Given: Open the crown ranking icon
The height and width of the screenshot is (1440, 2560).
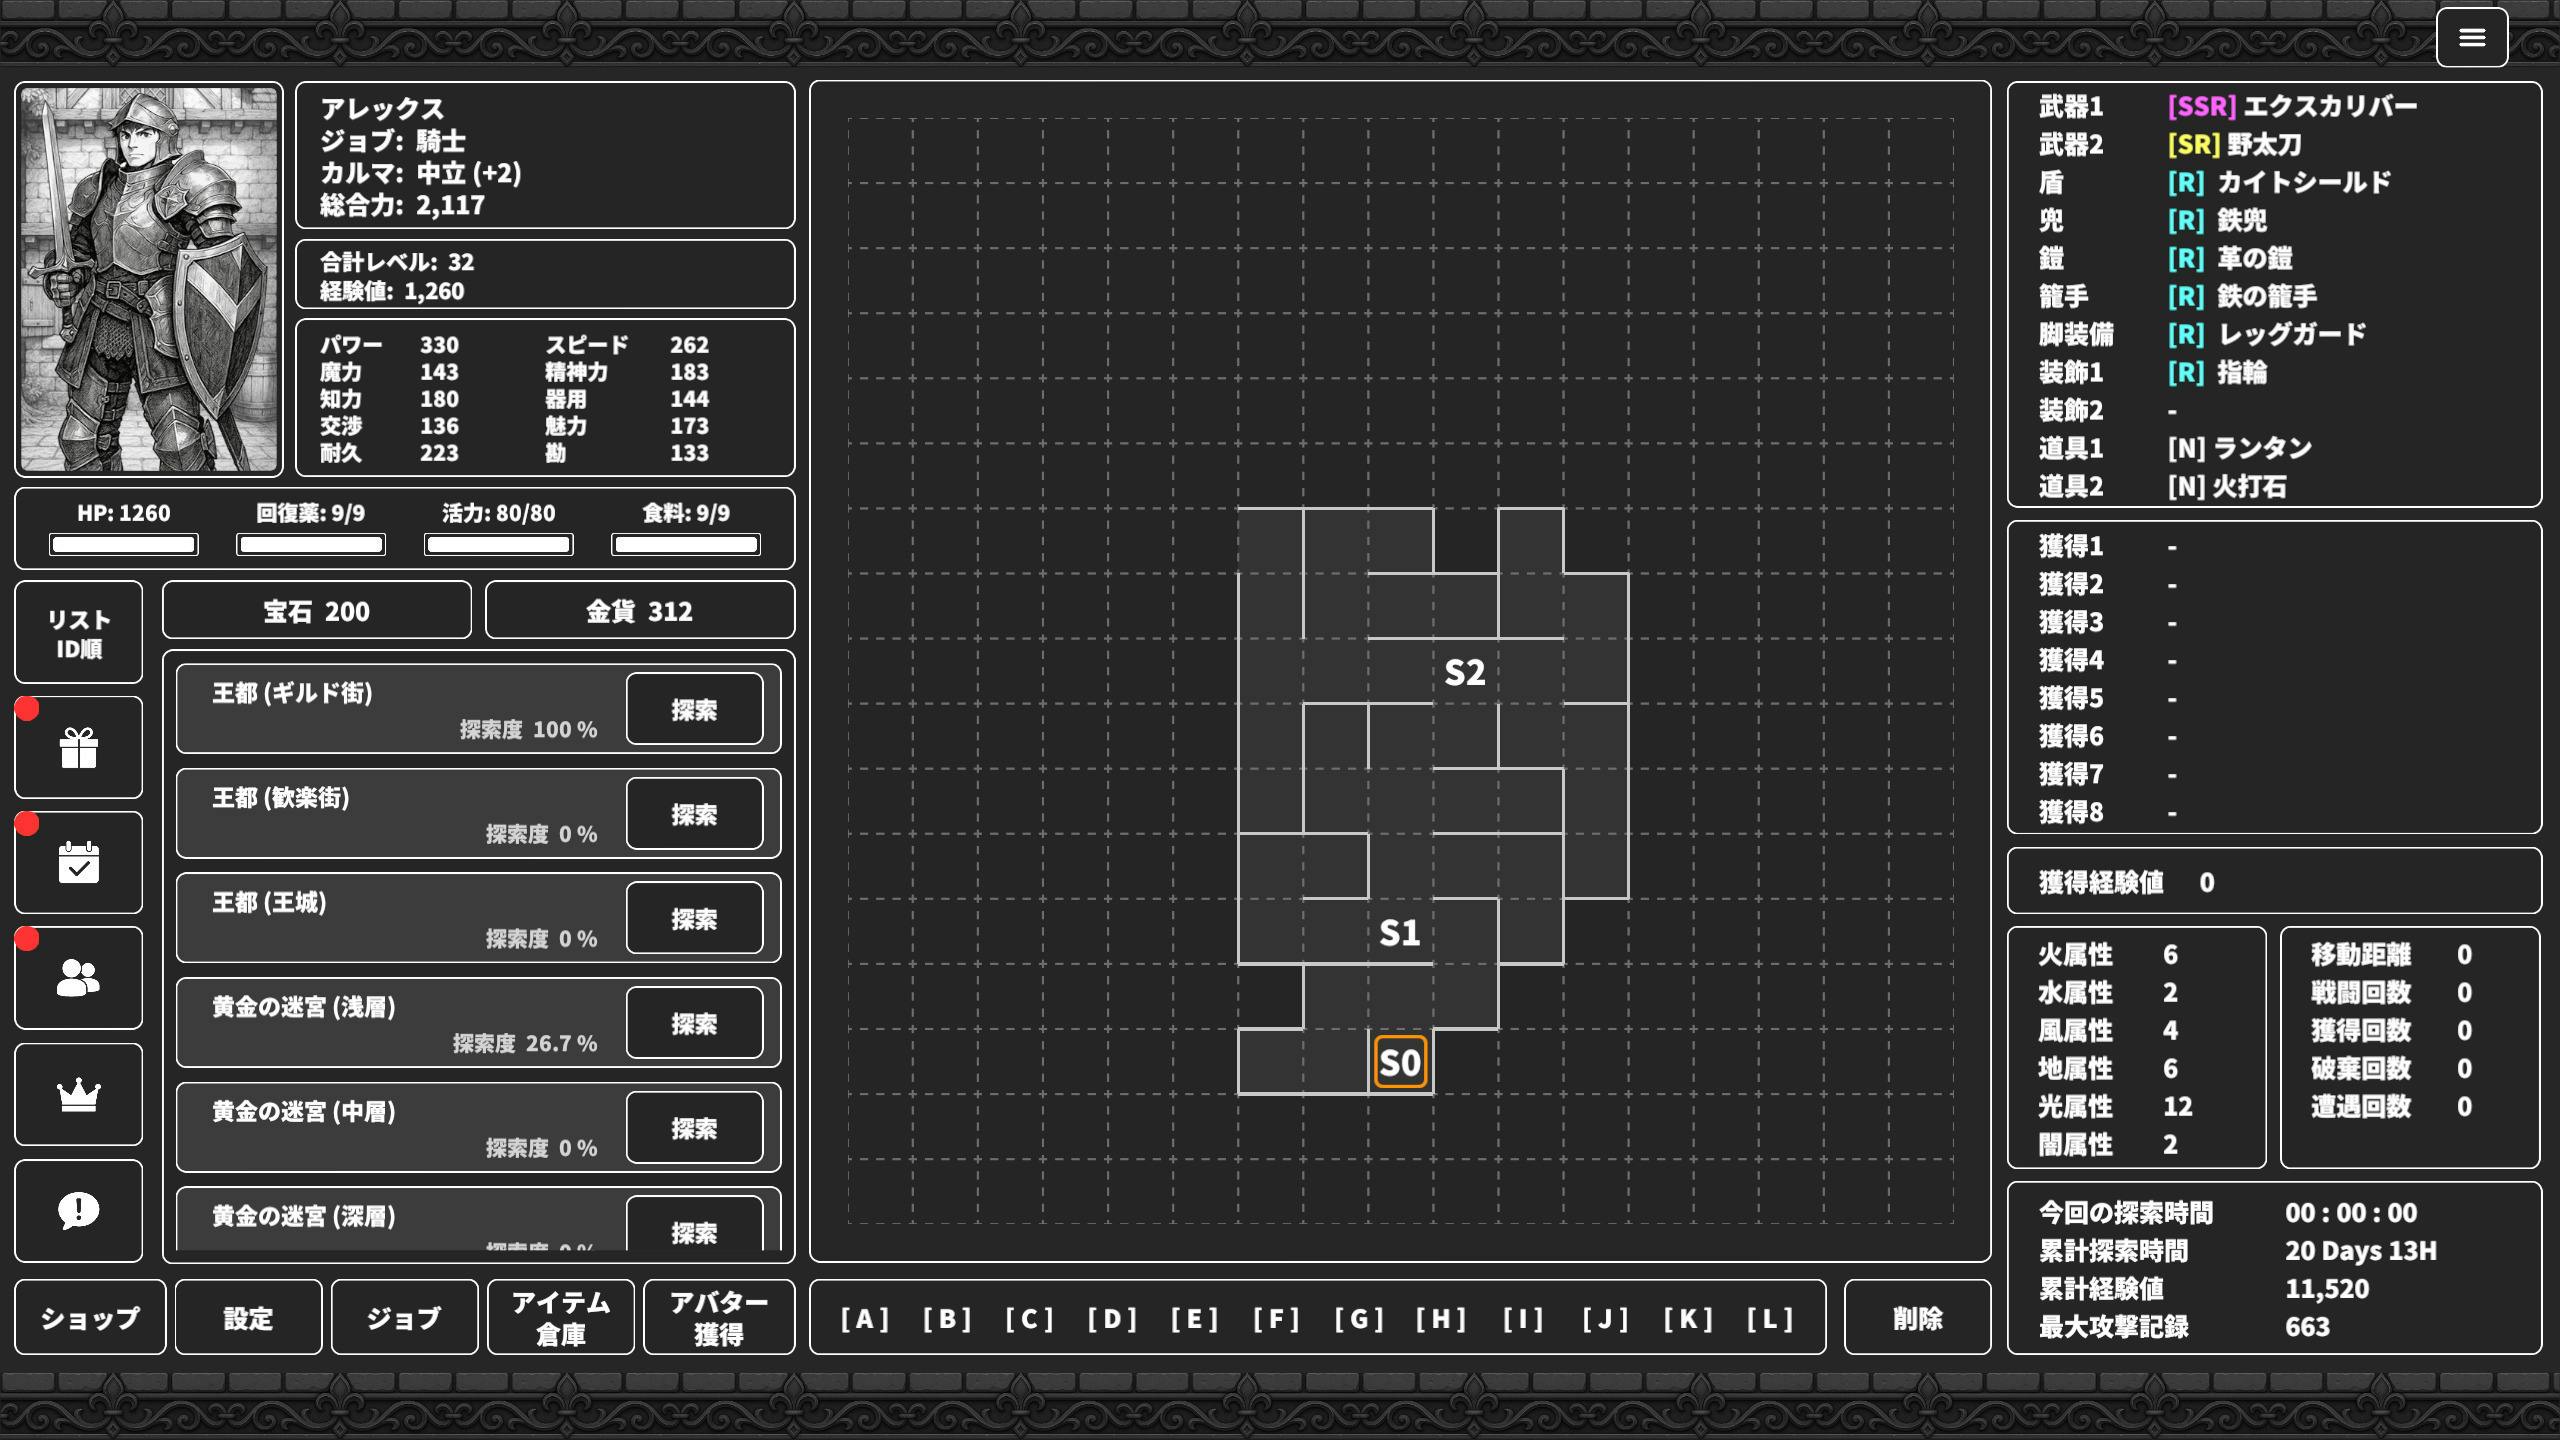Looking at the screenshot, I should click(78, 1095).
